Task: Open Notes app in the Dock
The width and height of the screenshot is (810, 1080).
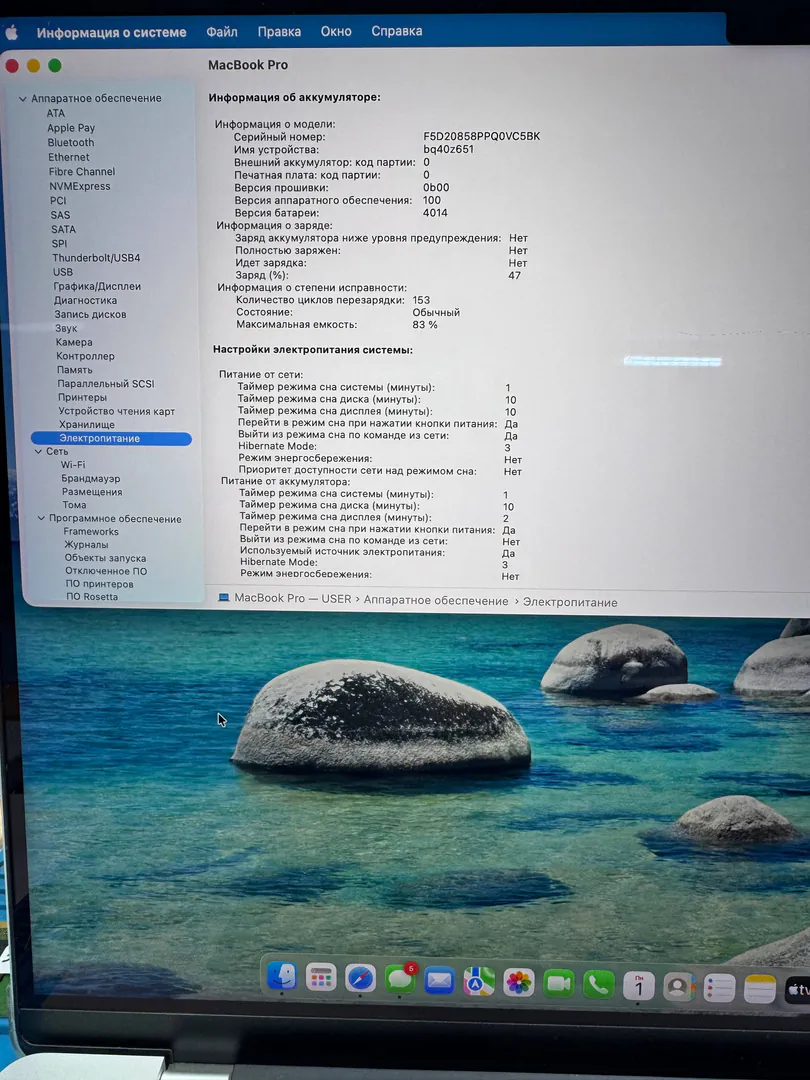Action: (760, 990)
